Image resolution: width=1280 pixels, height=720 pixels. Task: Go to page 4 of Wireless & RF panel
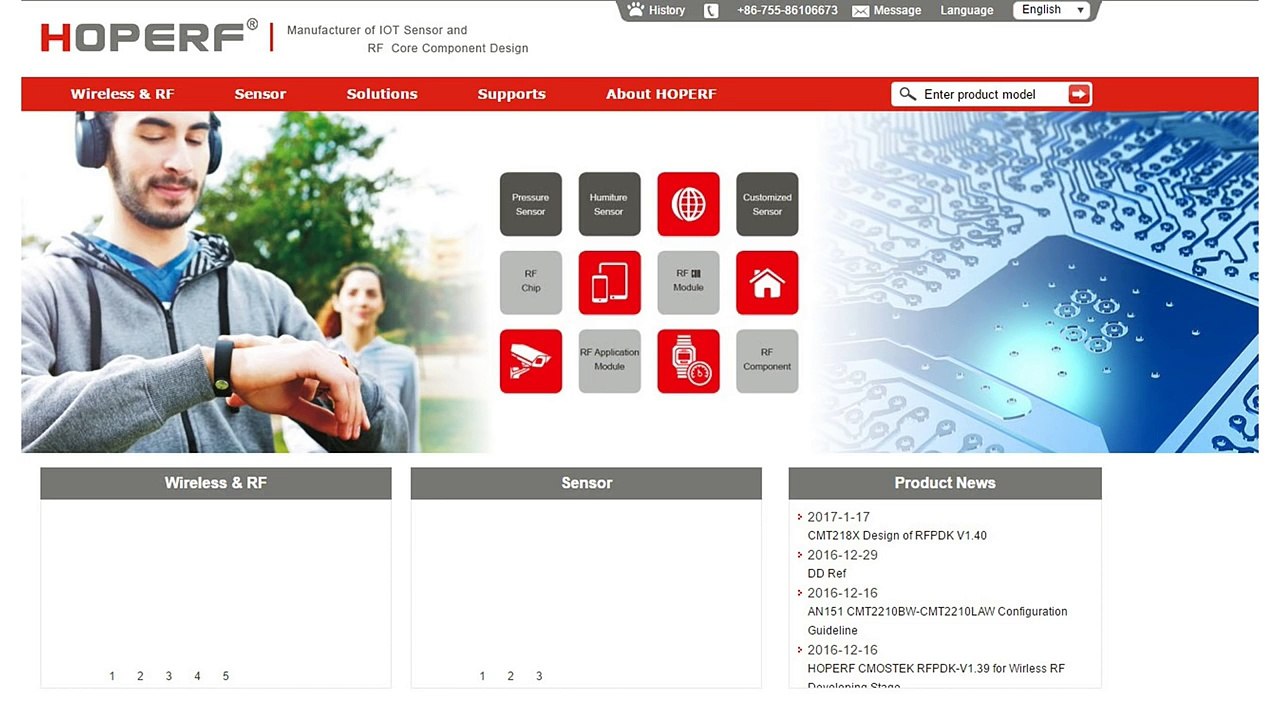point(197,677)
